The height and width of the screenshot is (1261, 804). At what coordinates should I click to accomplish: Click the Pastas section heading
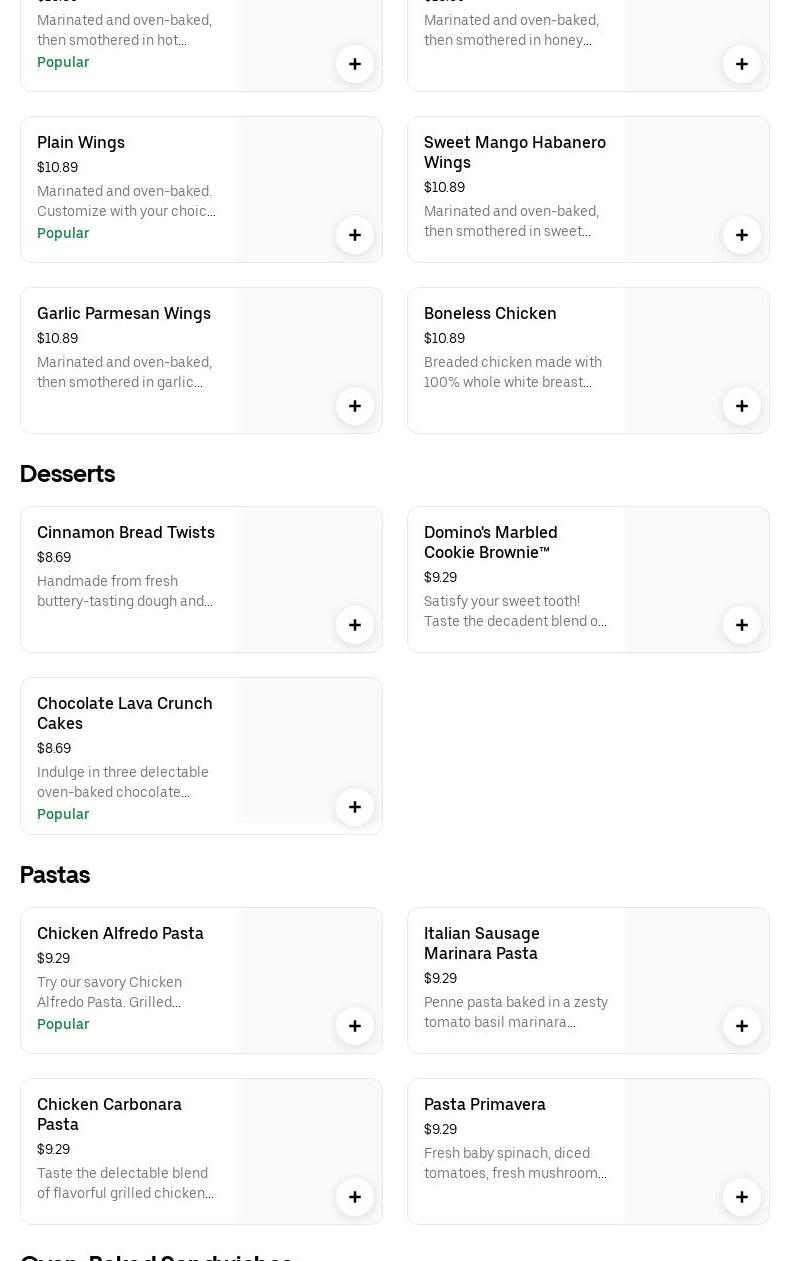55,875
